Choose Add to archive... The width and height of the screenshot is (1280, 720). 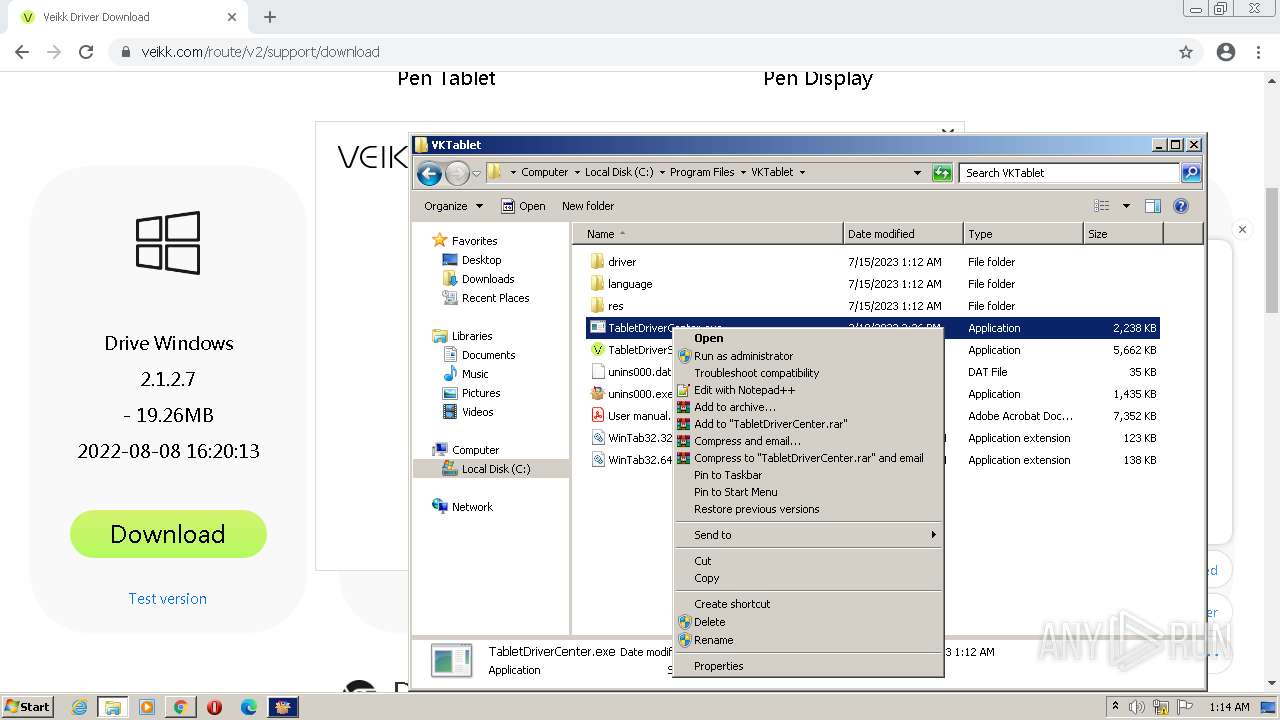[x=808, y=407]
